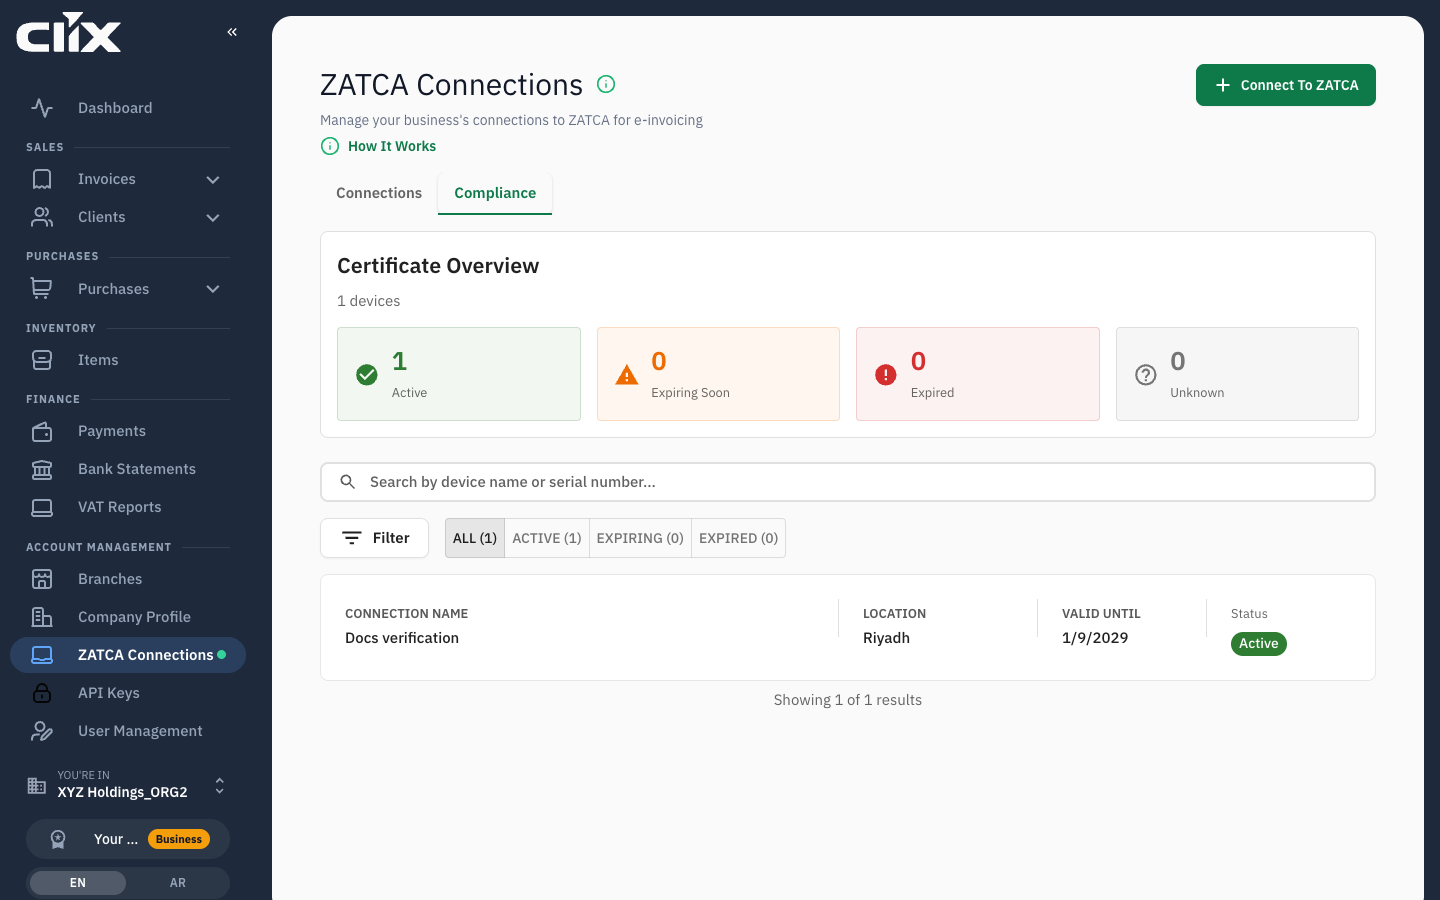Click the User Management person-edit icon
Viewport: 1440px width, 900px height.
[42, 731]
